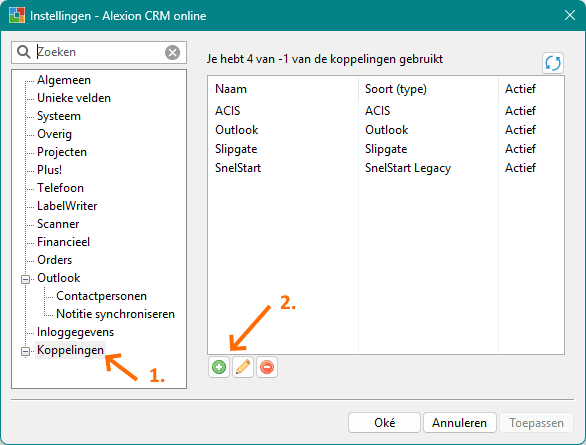Click the Actief column header
This screenshot has width=586, height=445.
(x=520, y=89)
